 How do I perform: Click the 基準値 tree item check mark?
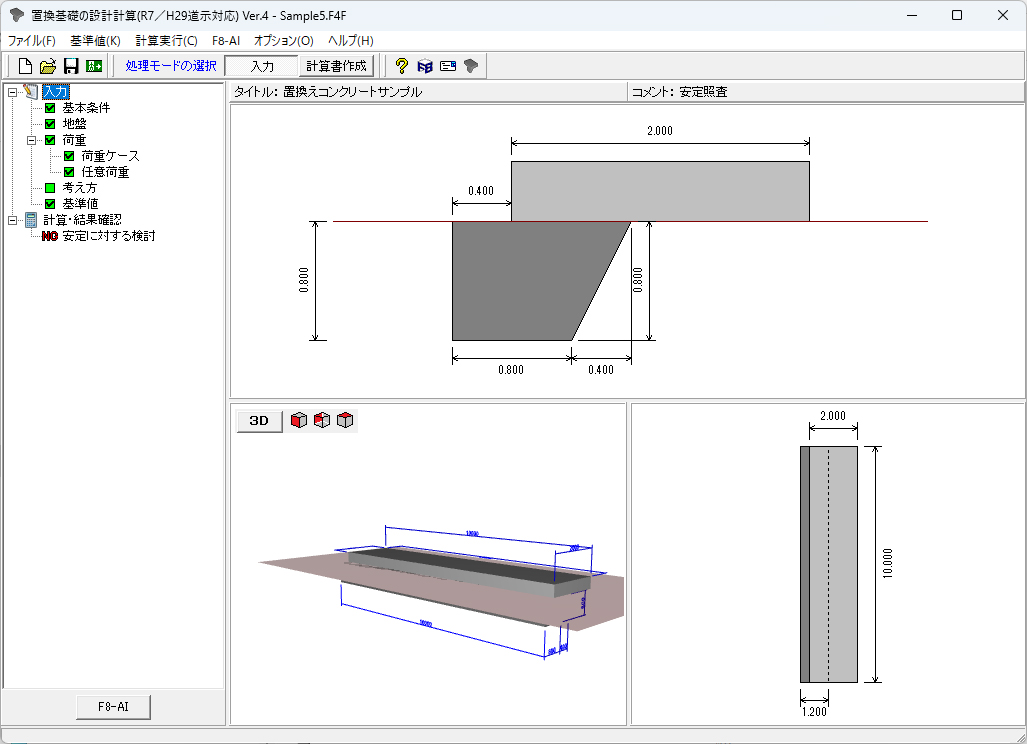(50, 204)
